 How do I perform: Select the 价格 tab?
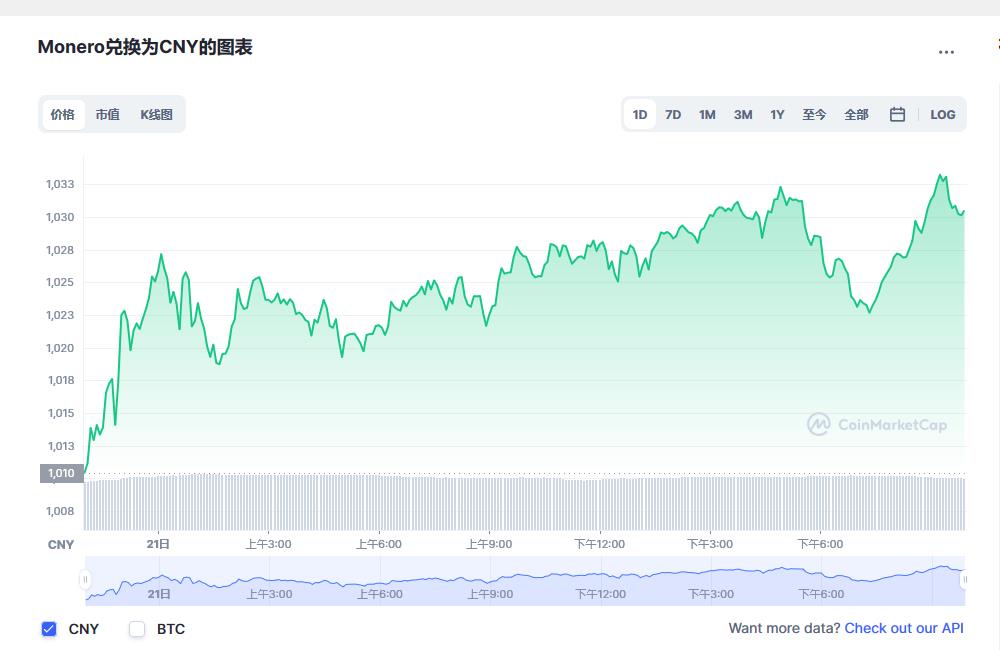[61, 114]
